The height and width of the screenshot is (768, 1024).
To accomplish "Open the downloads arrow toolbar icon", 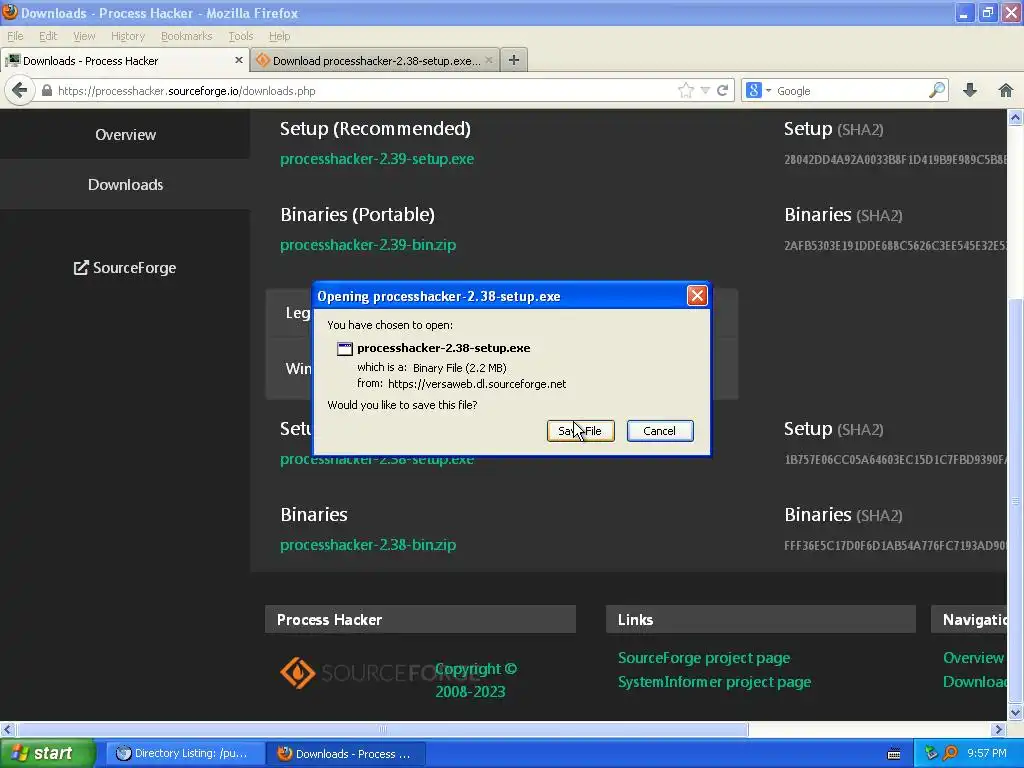I will 970,90.
